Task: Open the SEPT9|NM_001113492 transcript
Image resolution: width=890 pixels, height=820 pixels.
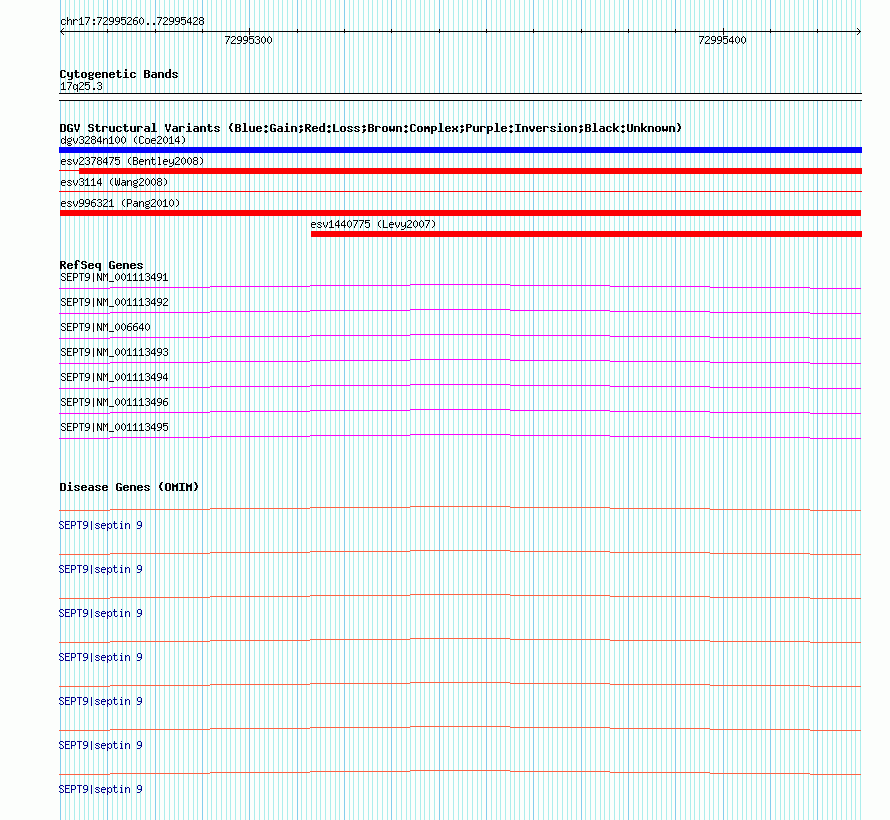Action: point(114,302)
